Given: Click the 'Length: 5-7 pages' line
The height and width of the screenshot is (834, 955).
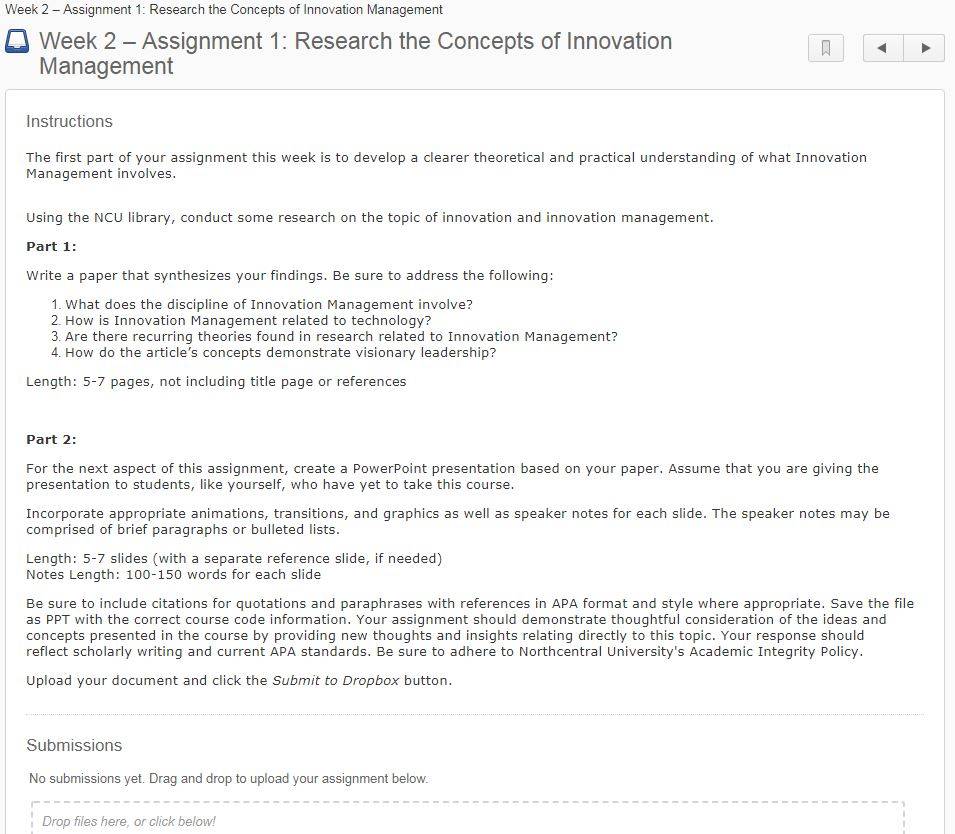Looking at the screenshot, I should pos(216,381).
